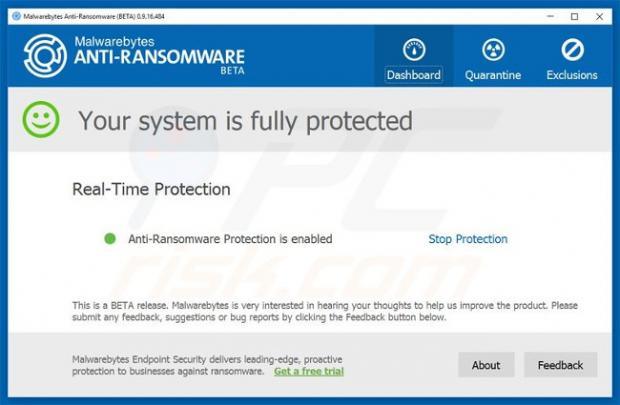Click the green protection status dot
Screen dimensions: 620x405
click(110, 239)
